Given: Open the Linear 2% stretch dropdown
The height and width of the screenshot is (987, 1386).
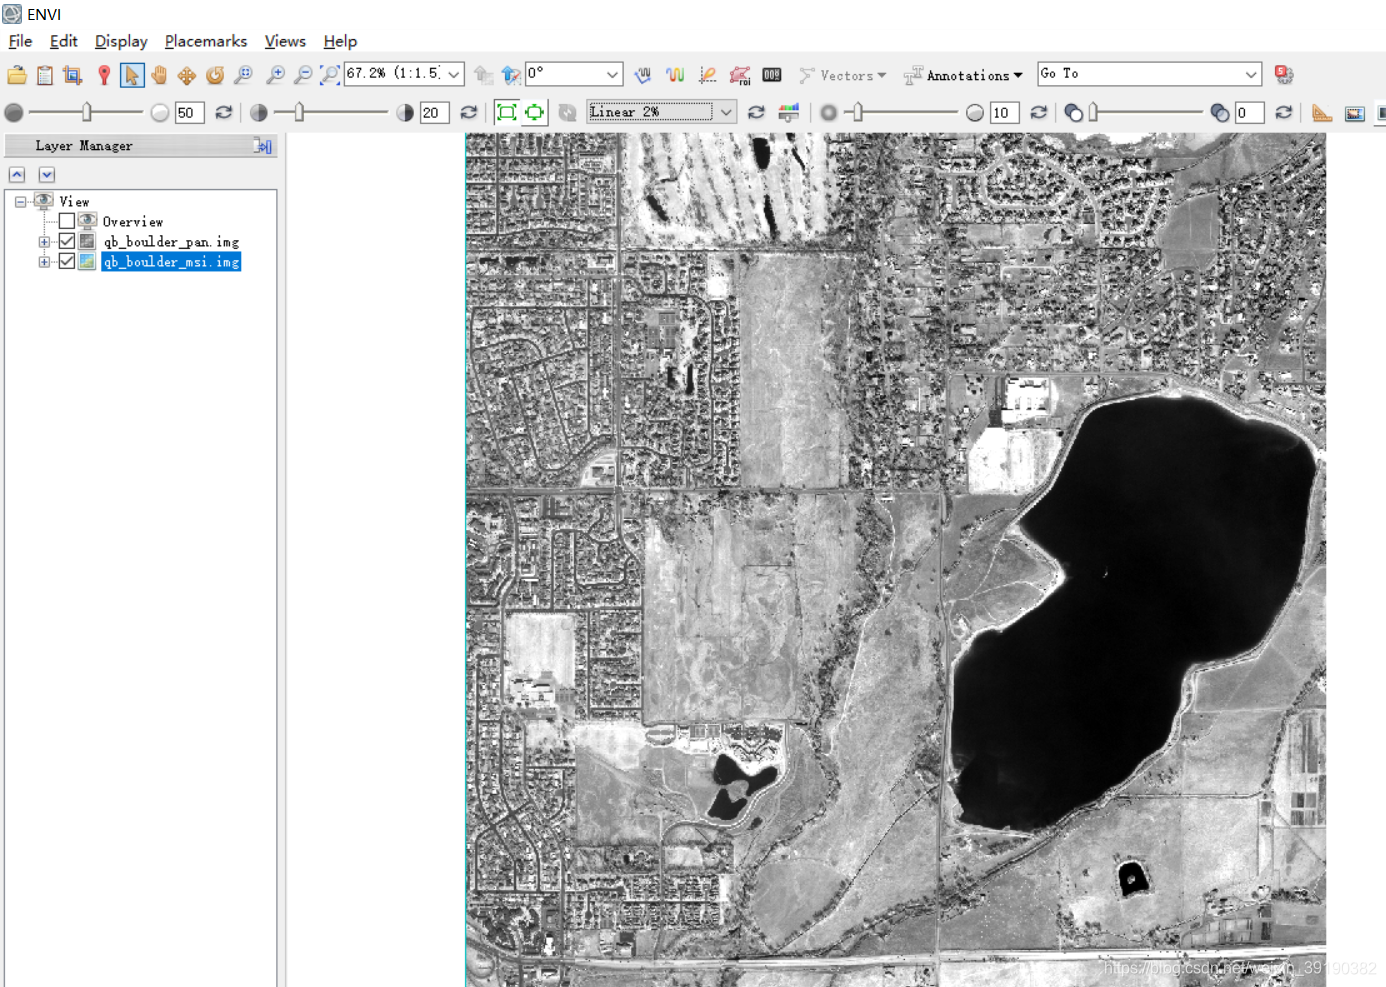Looking at the screenshot, I should pos(726,112).
